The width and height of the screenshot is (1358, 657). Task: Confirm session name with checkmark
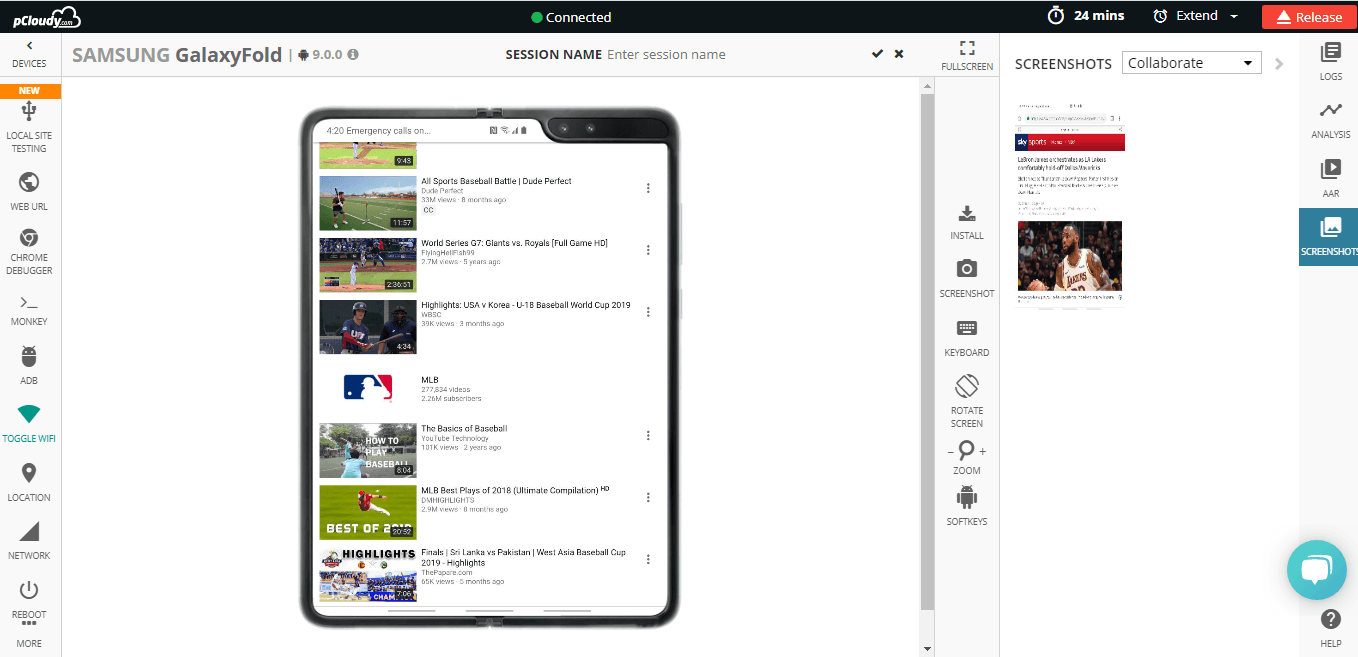coord(877,54)
